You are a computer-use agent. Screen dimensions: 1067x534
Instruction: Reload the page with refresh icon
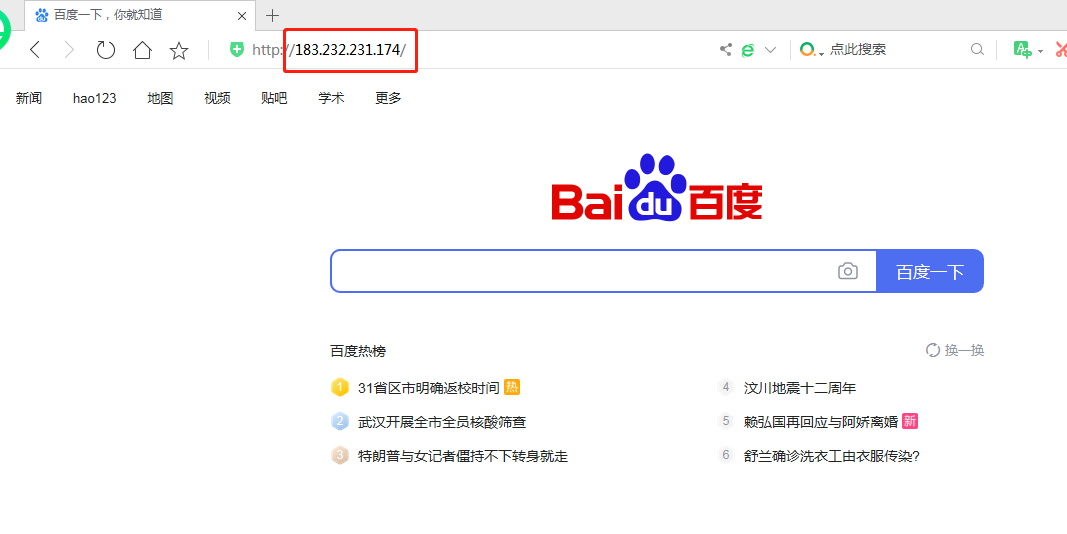[105, 50]
